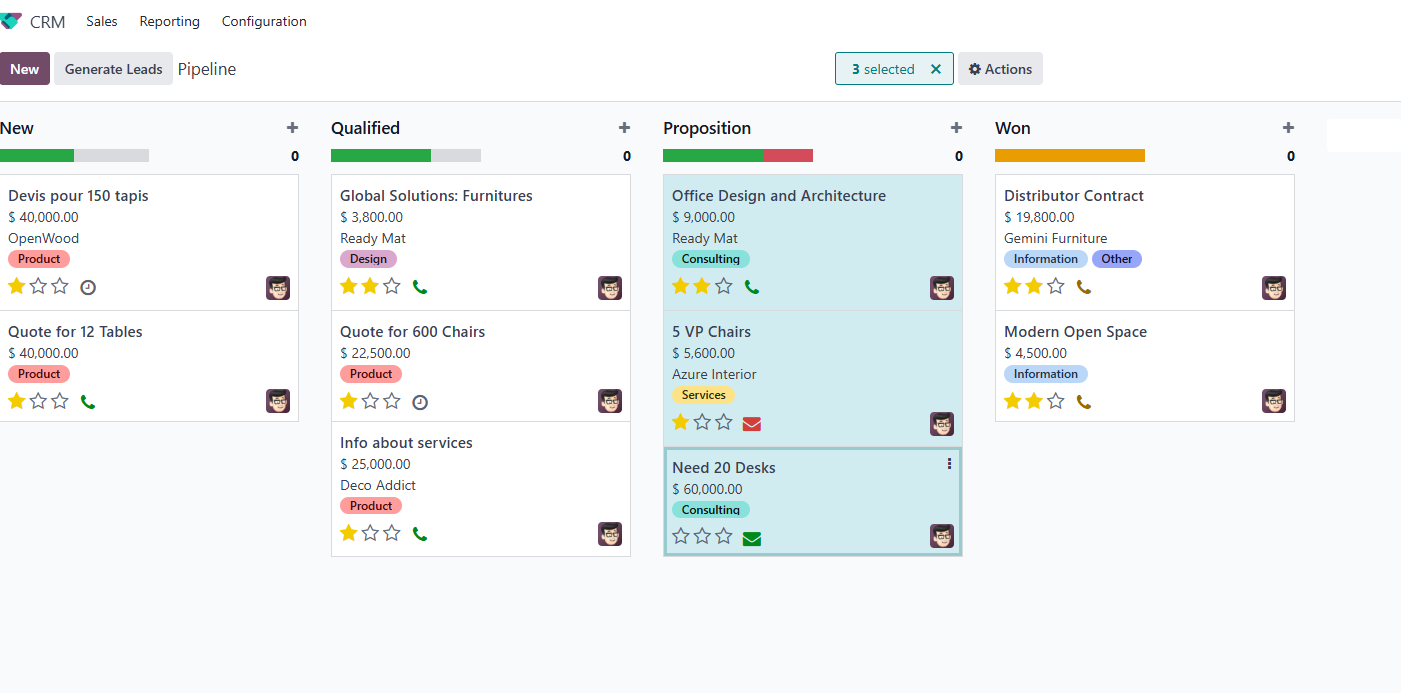Open the Info about services opportunity

(406, 443)
